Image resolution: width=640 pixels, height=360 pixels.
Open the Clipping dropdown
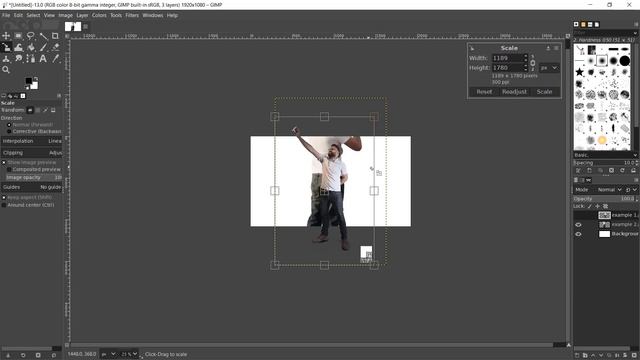(x=31, y=153)
